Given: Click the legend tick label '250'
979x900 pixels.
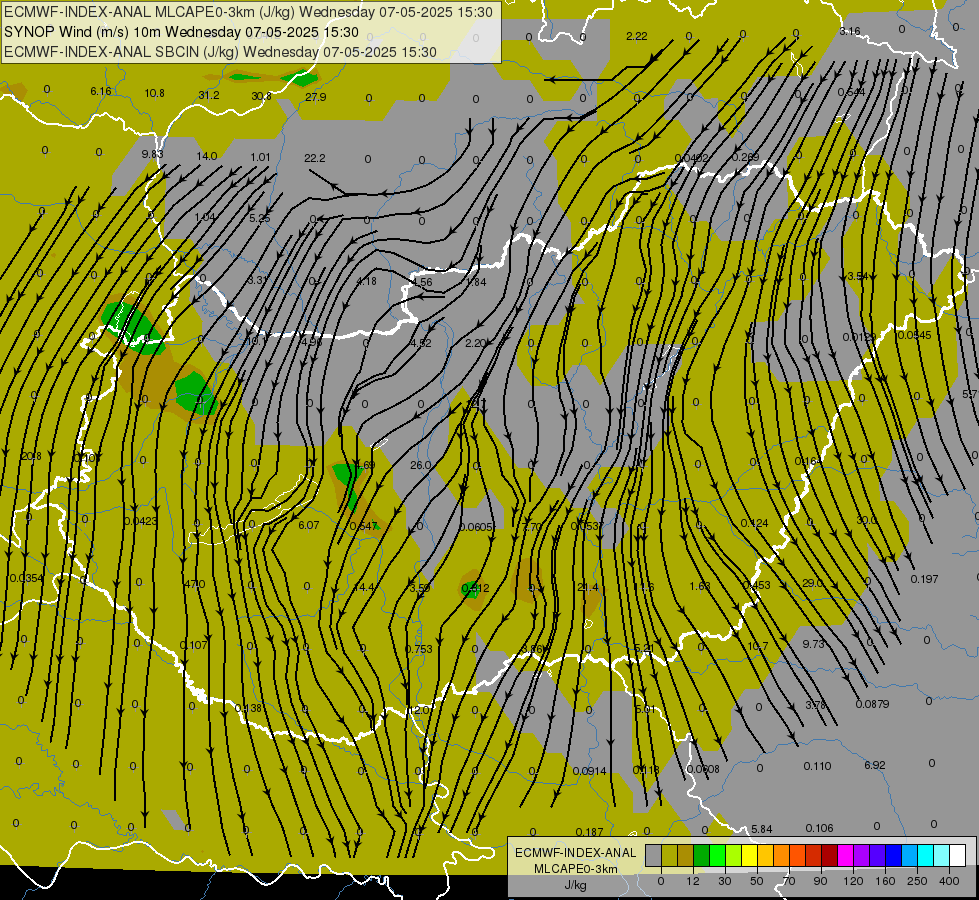Looking at the screenshot, I should (917, 881).
